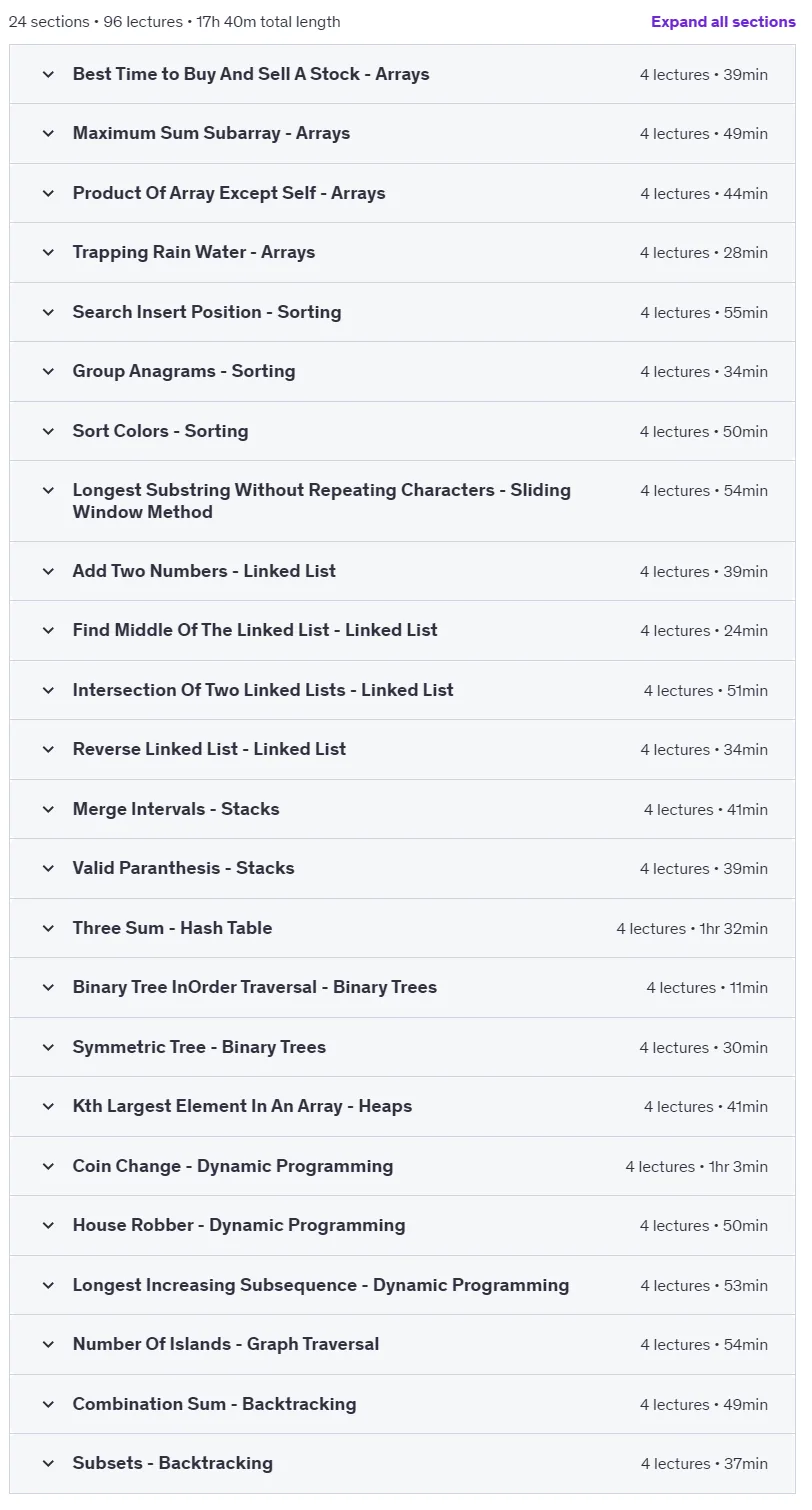This screenshot has height=1510, width=812.
Task: Click the Subsets - Backtracking section title
Action: [173, 1463]
